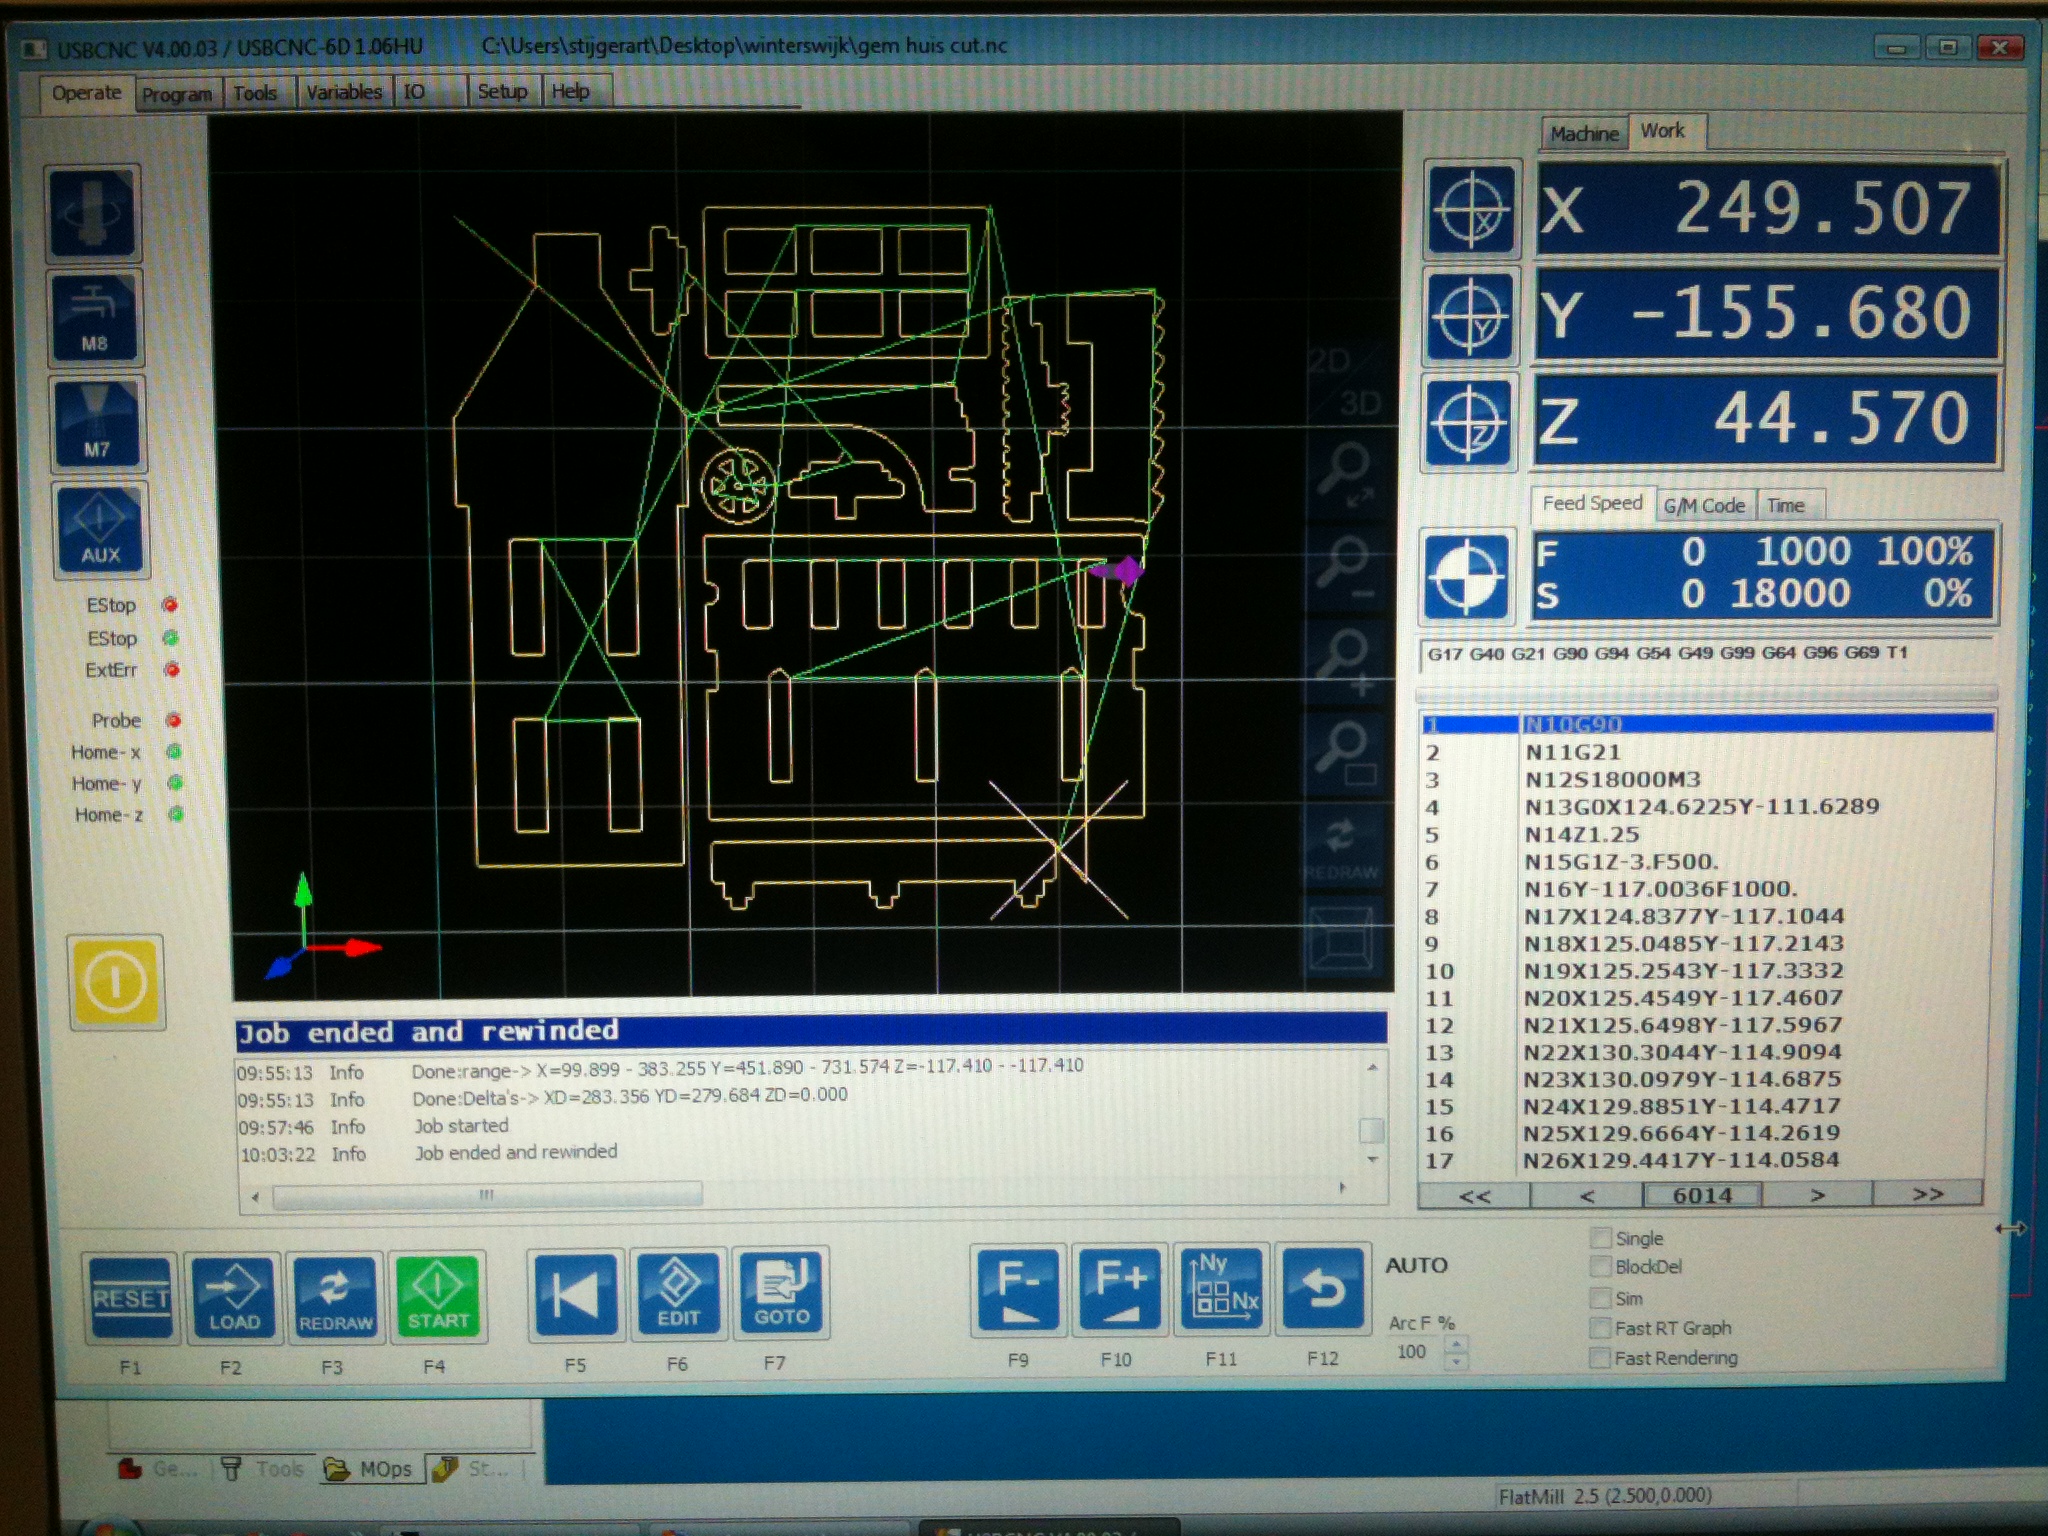The height and width of the screenshot is (1536, 2048).
Task: Click the return arrow F12 icon
Action: click(1323, 1288)
